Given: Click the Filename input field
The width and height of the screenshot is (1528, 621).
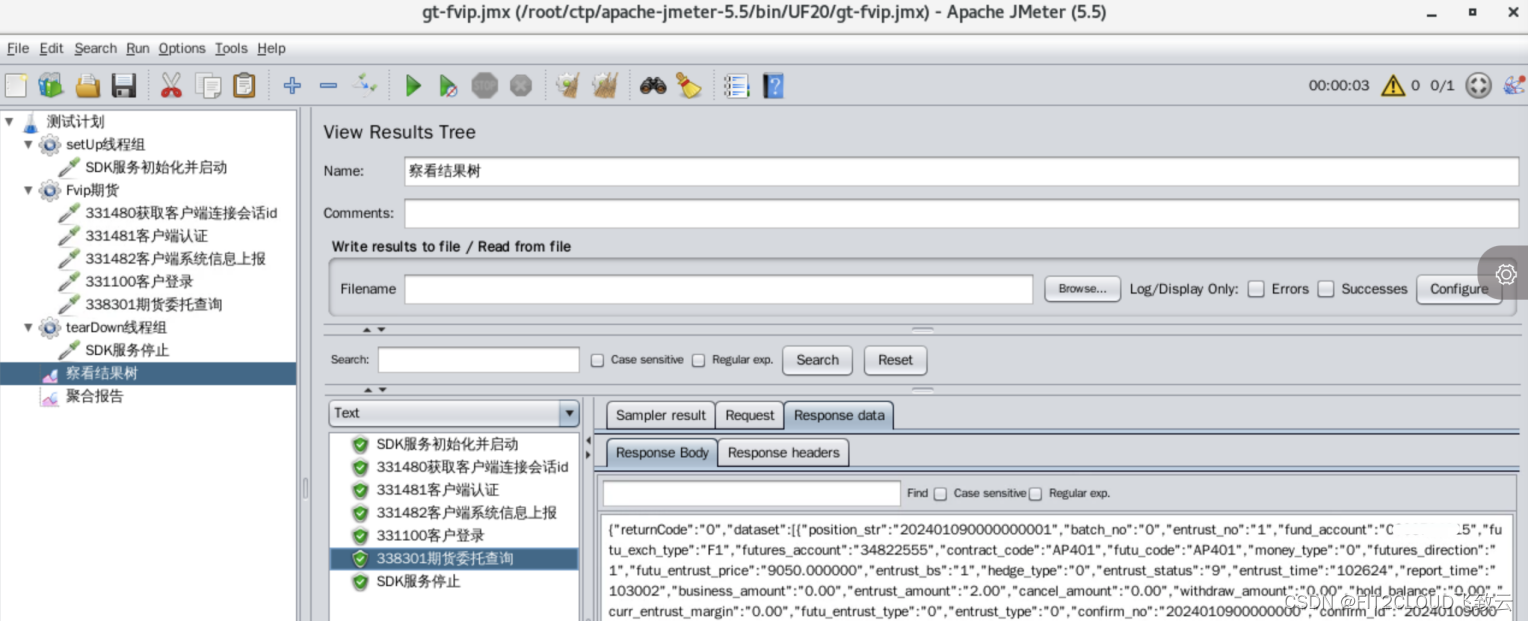Looking at the screenshot, I should coord(718,289).
